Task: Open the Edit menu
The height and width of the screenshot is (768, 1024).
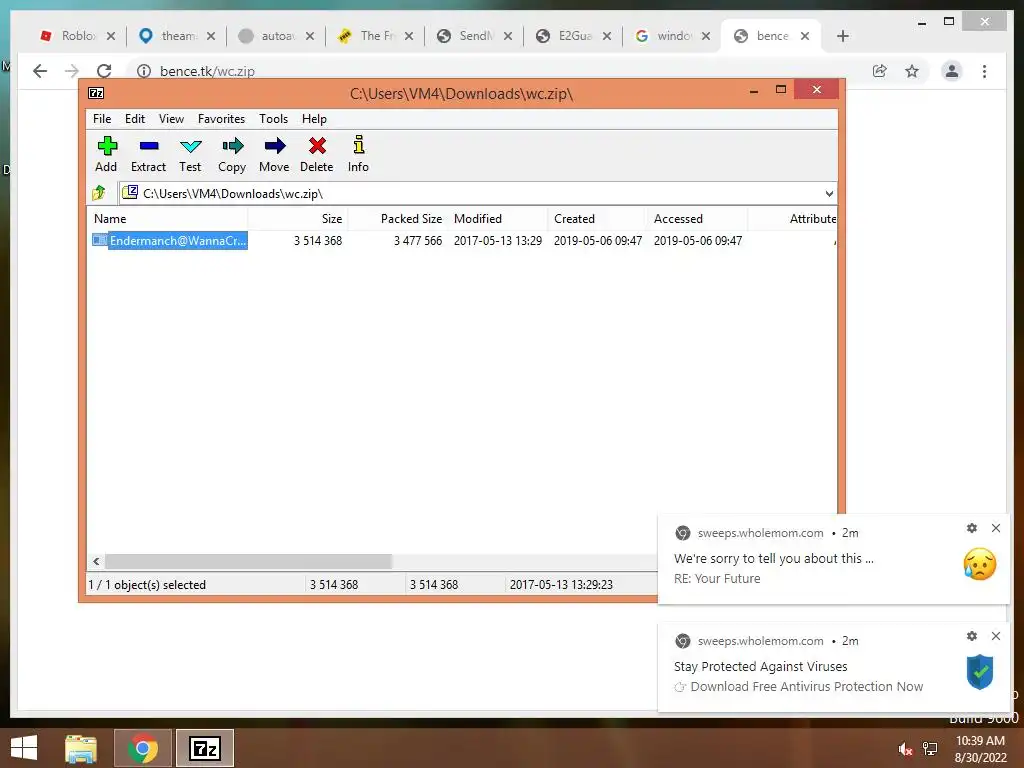Action: (135, 119)
